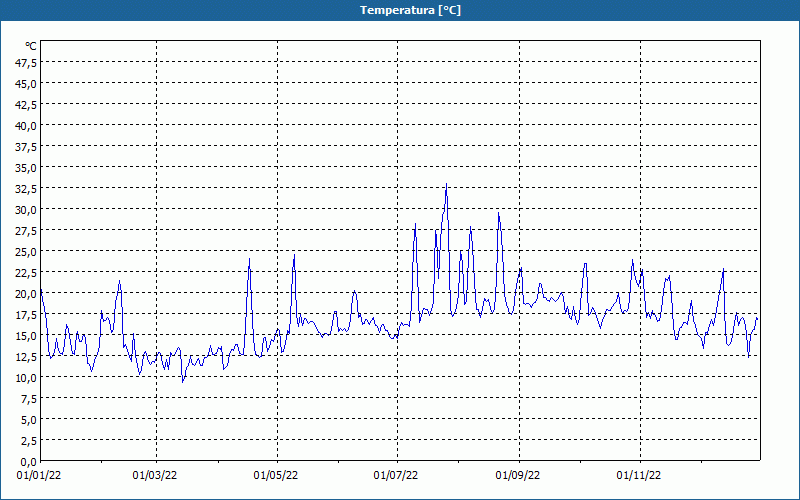Viewport: 800px width, 500px height.
Task: Click the 37,5 y-axis value
Action: (27, 147)
